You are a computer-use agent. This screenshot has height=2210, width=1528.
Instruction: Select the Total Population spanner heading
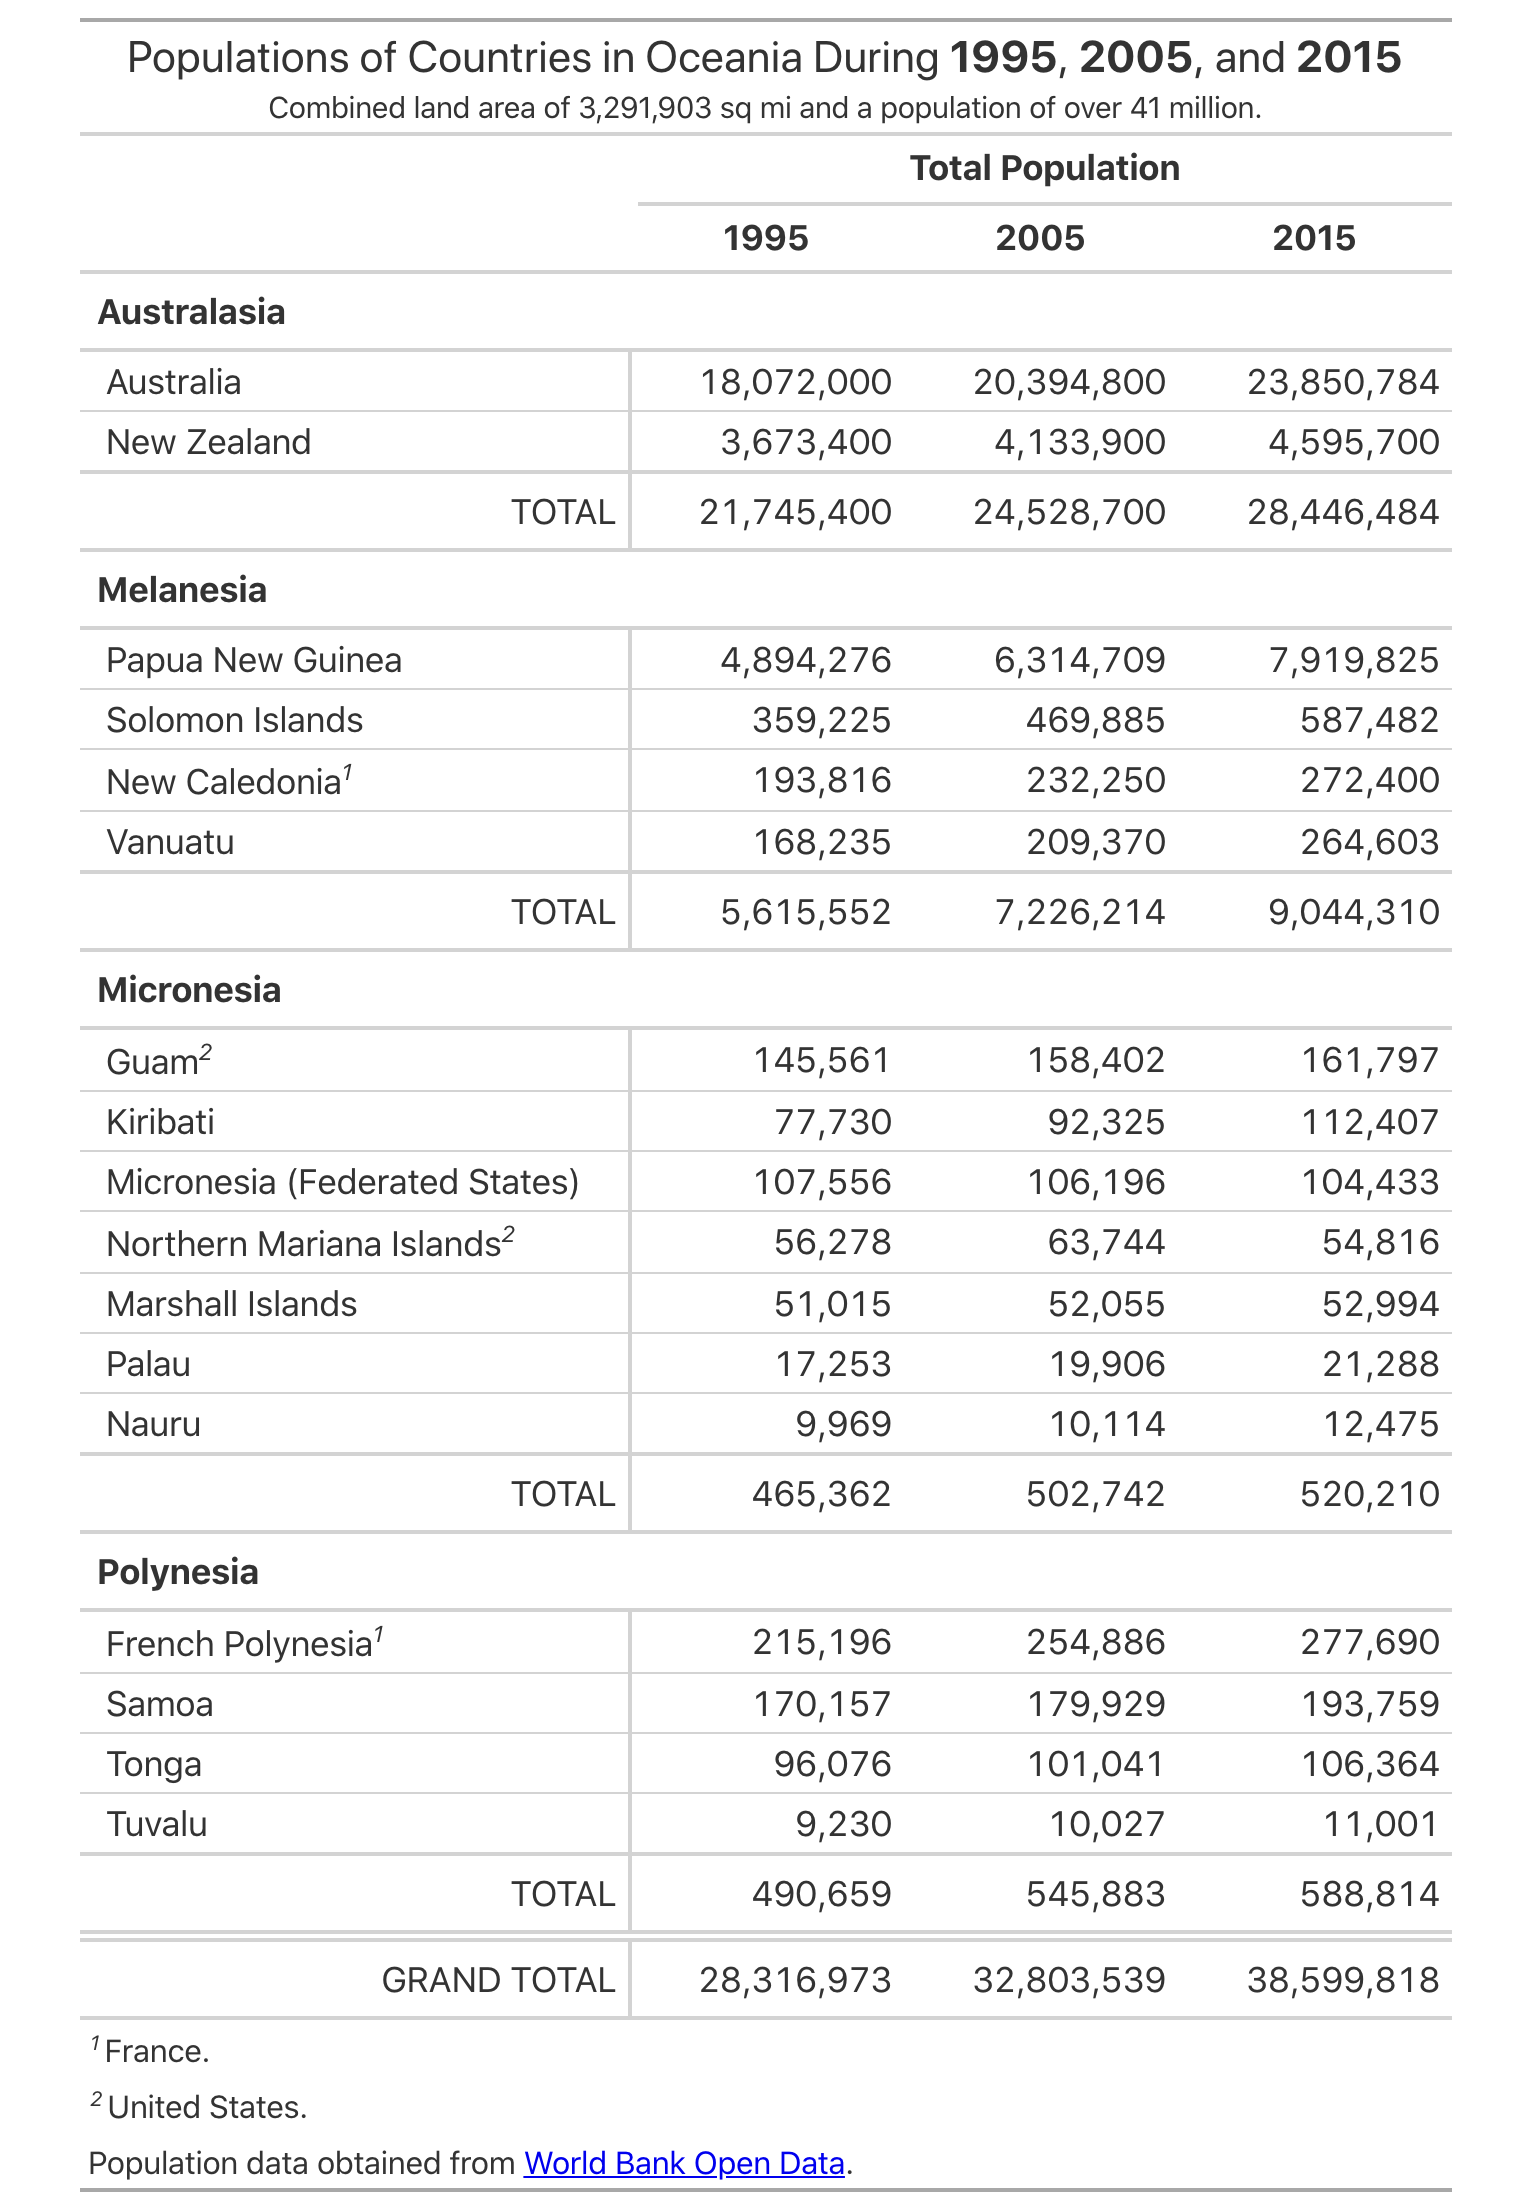[1044, 168]
